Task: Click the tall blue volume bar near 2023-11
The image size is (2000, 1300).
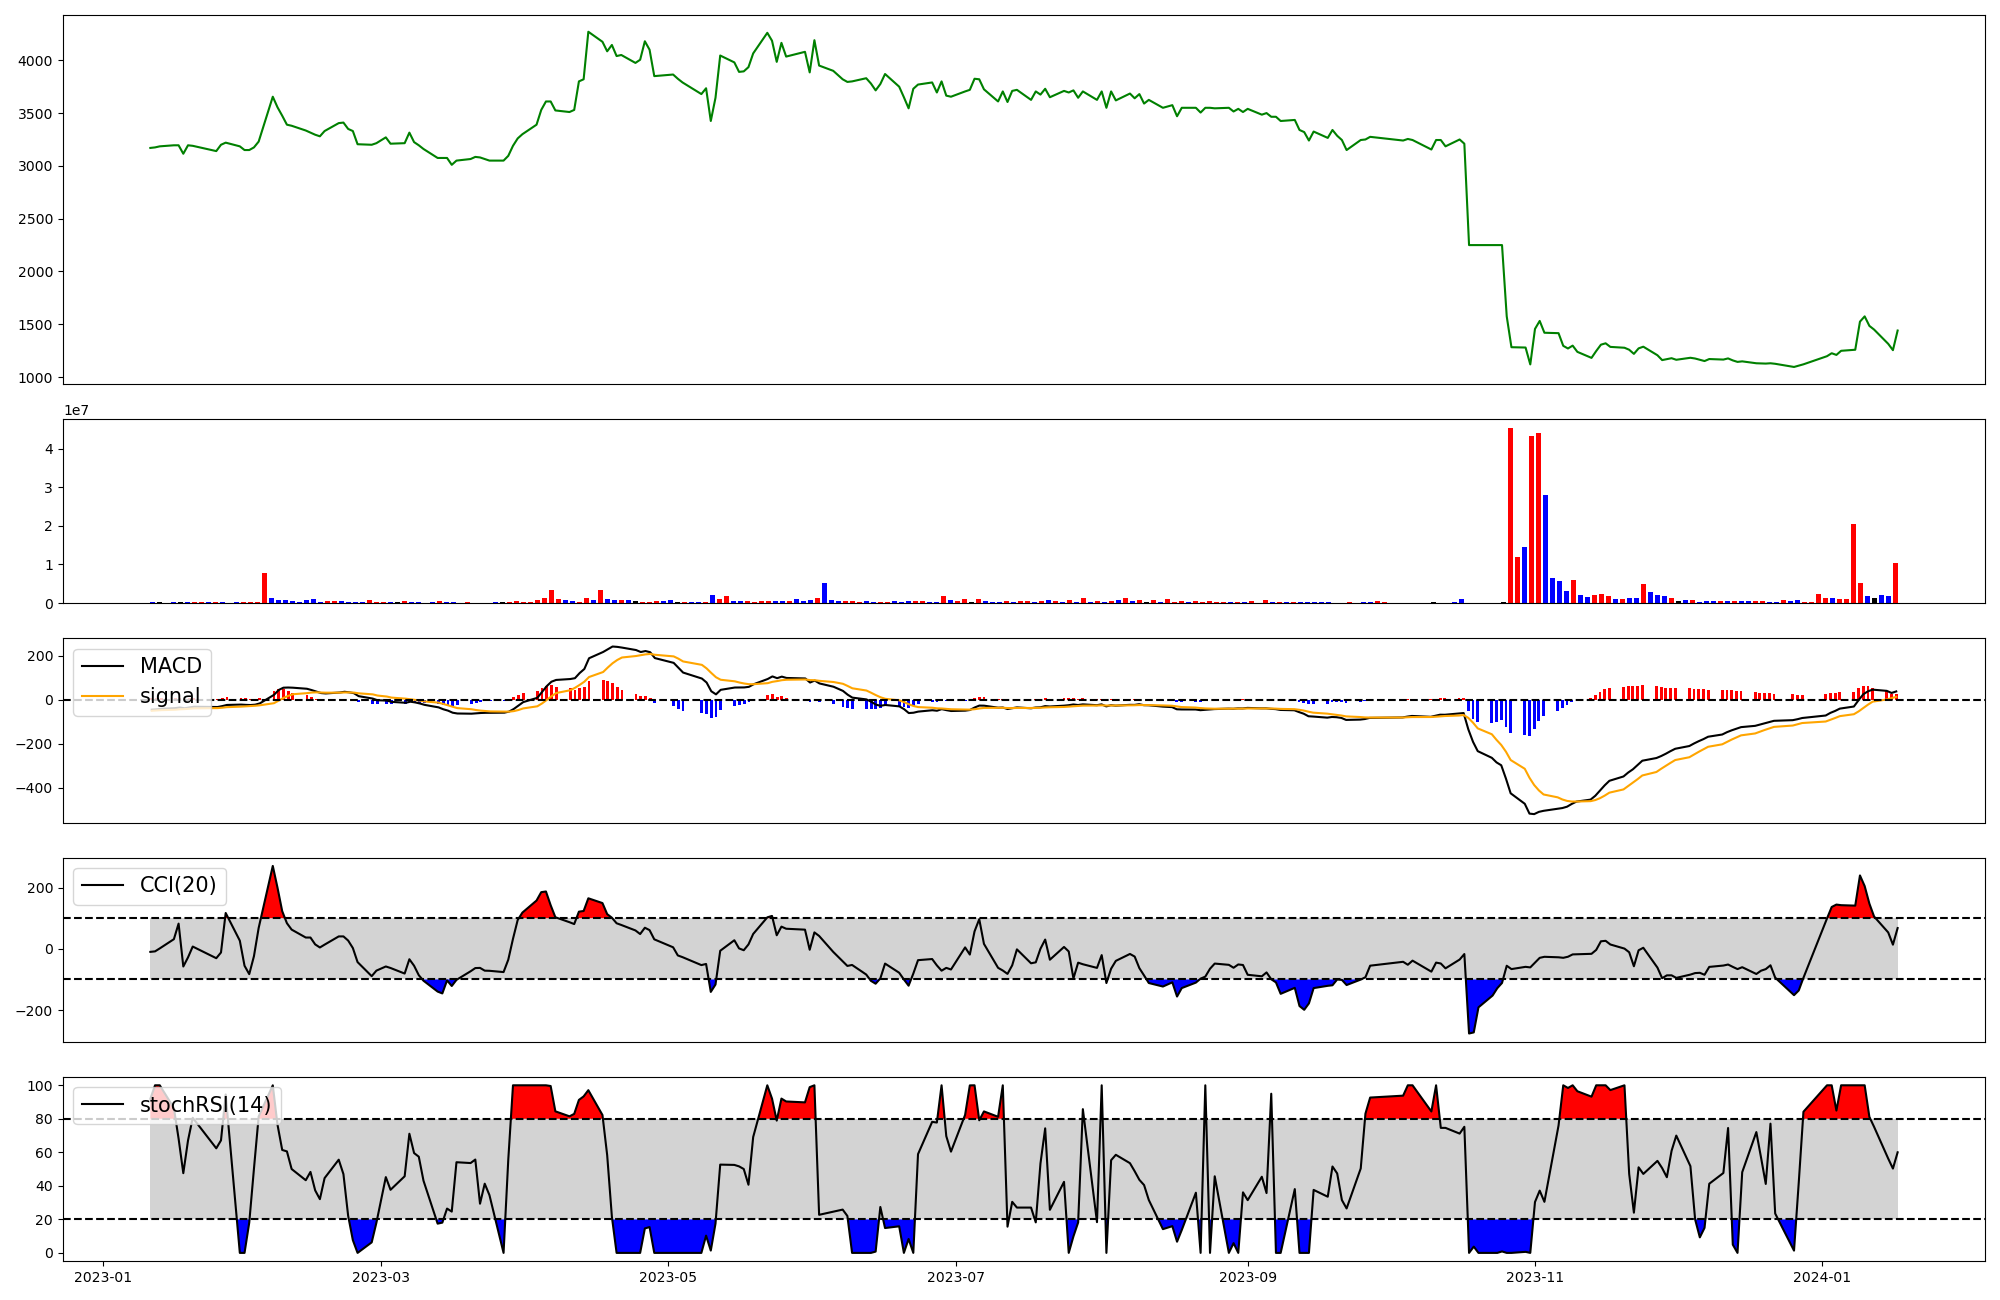Action: (1545, 548)
